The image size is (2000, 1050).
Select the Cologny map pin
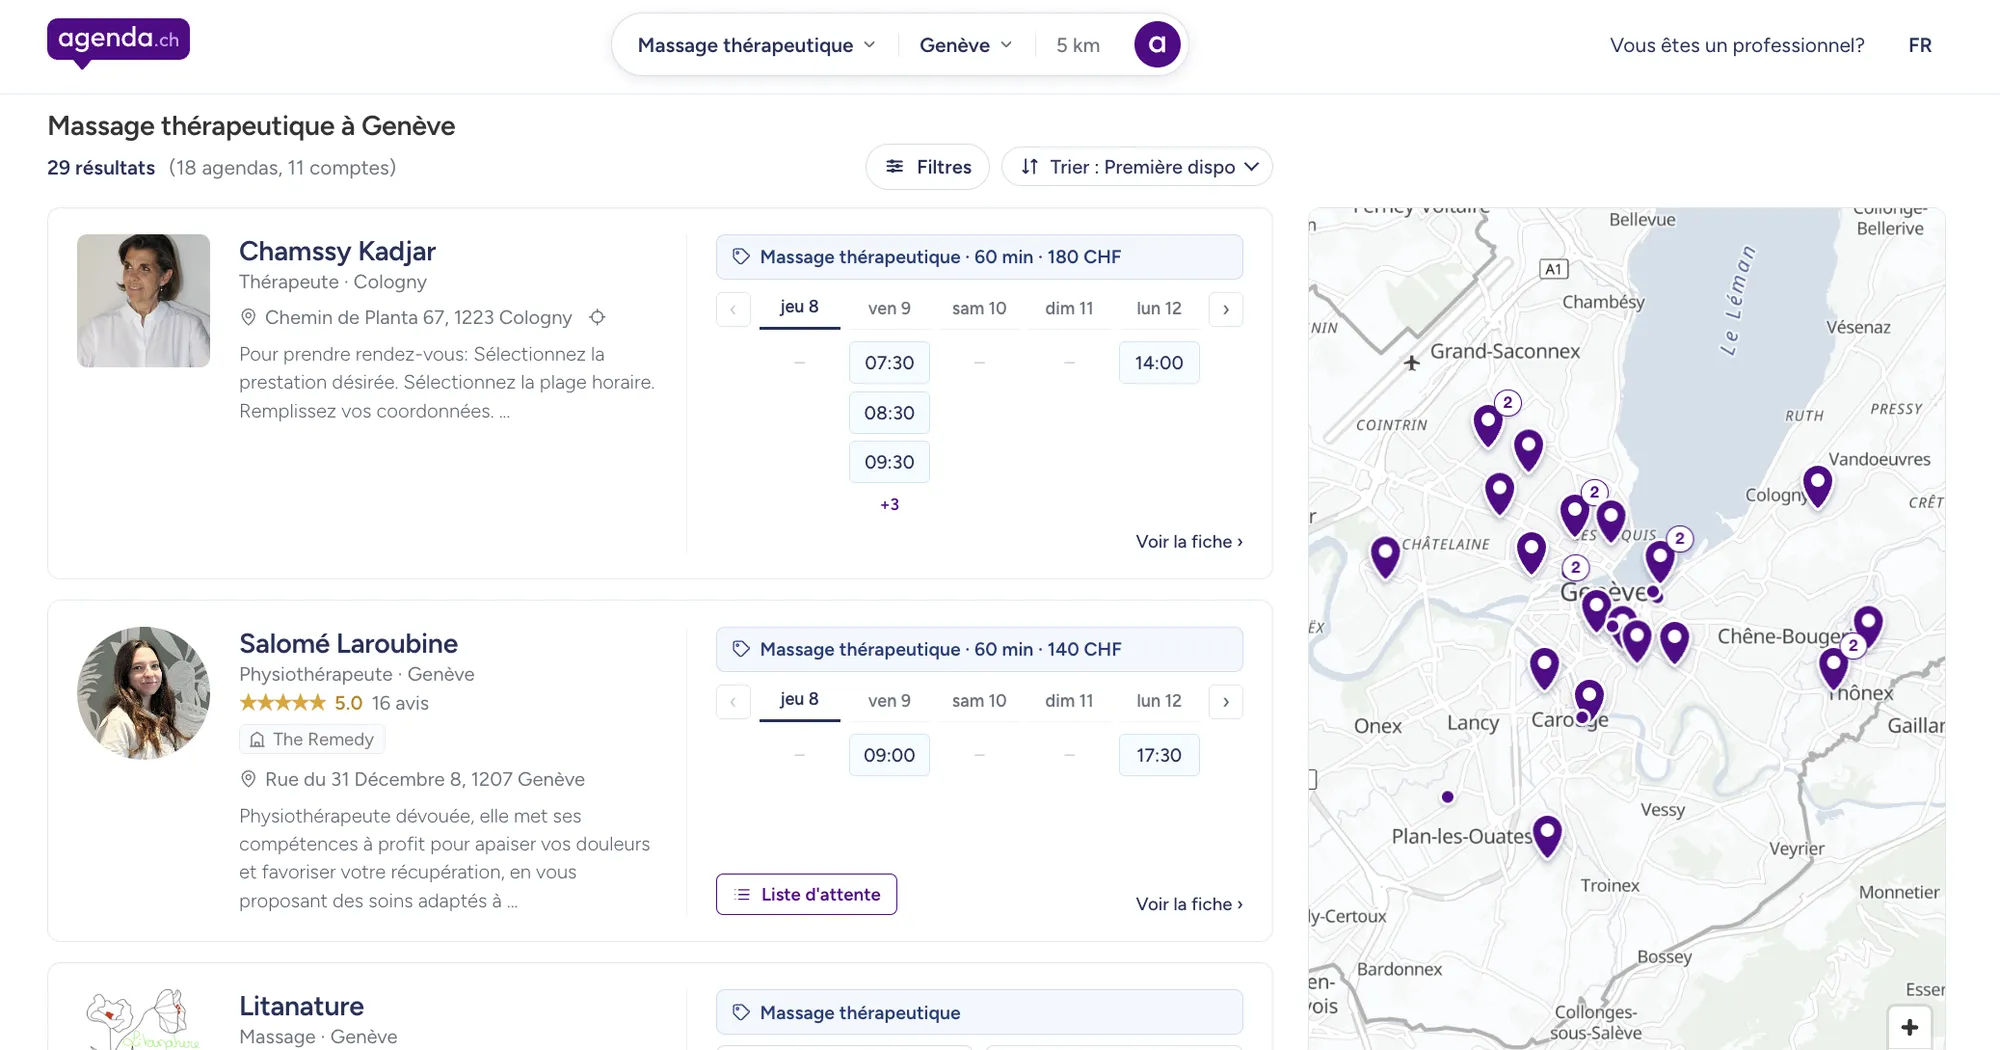(1817, 486)
